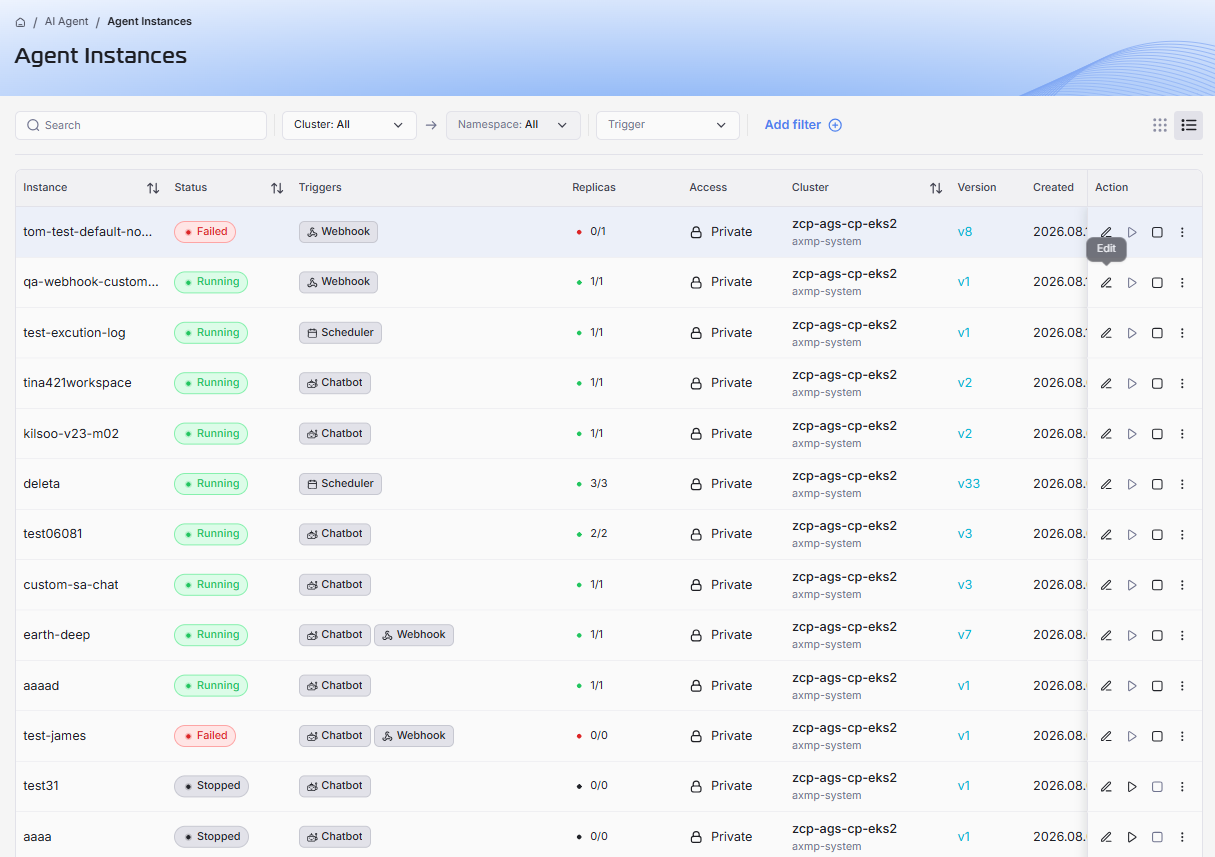The image size is (1215, 857).
Task: Sort table by Cluster column
Action: (x=936, y=188)
